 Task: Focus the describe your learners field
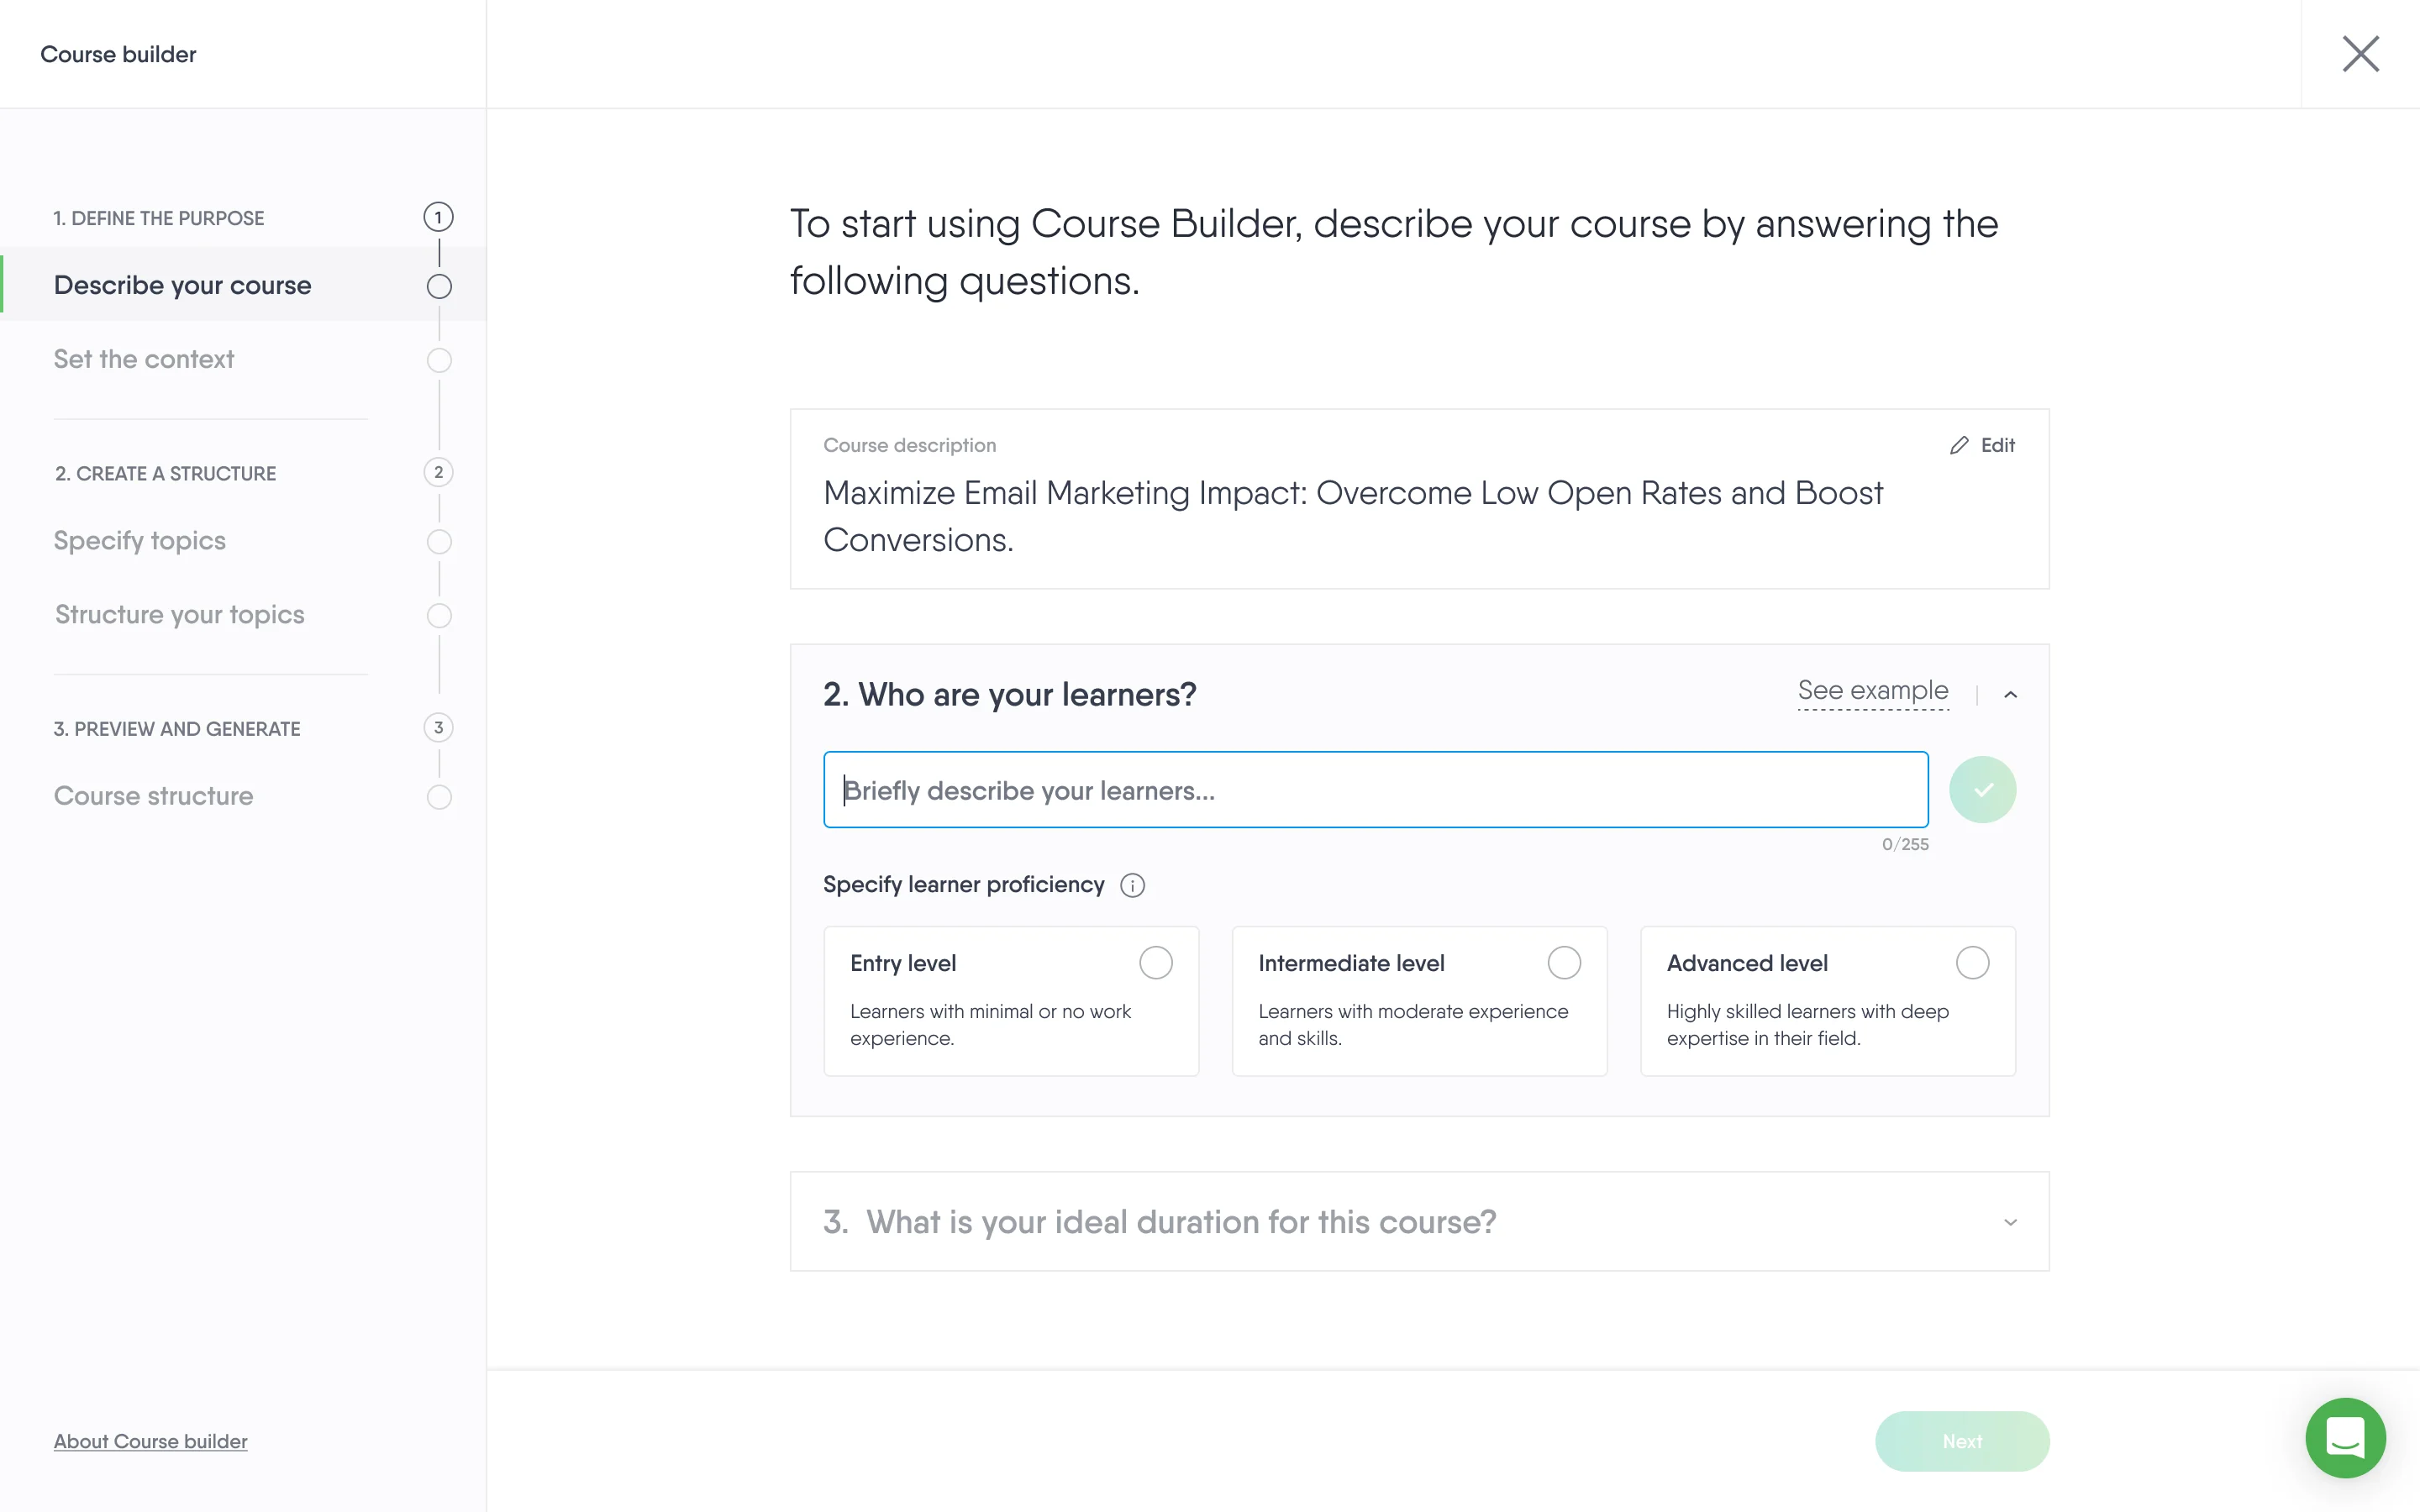(1375, 790)
